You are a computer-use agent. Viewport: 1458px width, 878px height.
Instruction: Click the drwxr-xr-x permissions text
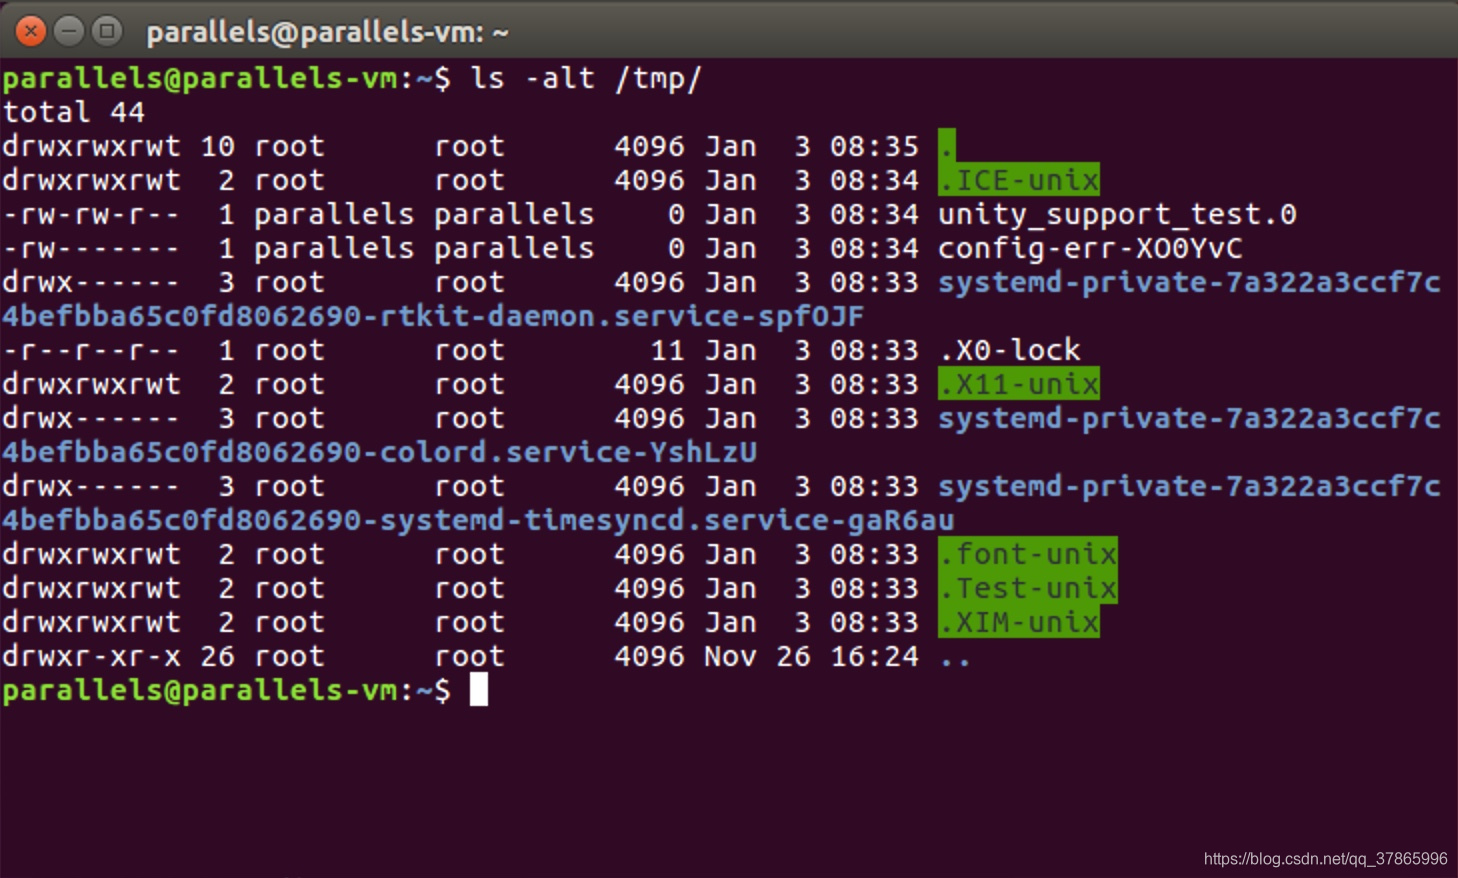(x=91, y=656)
